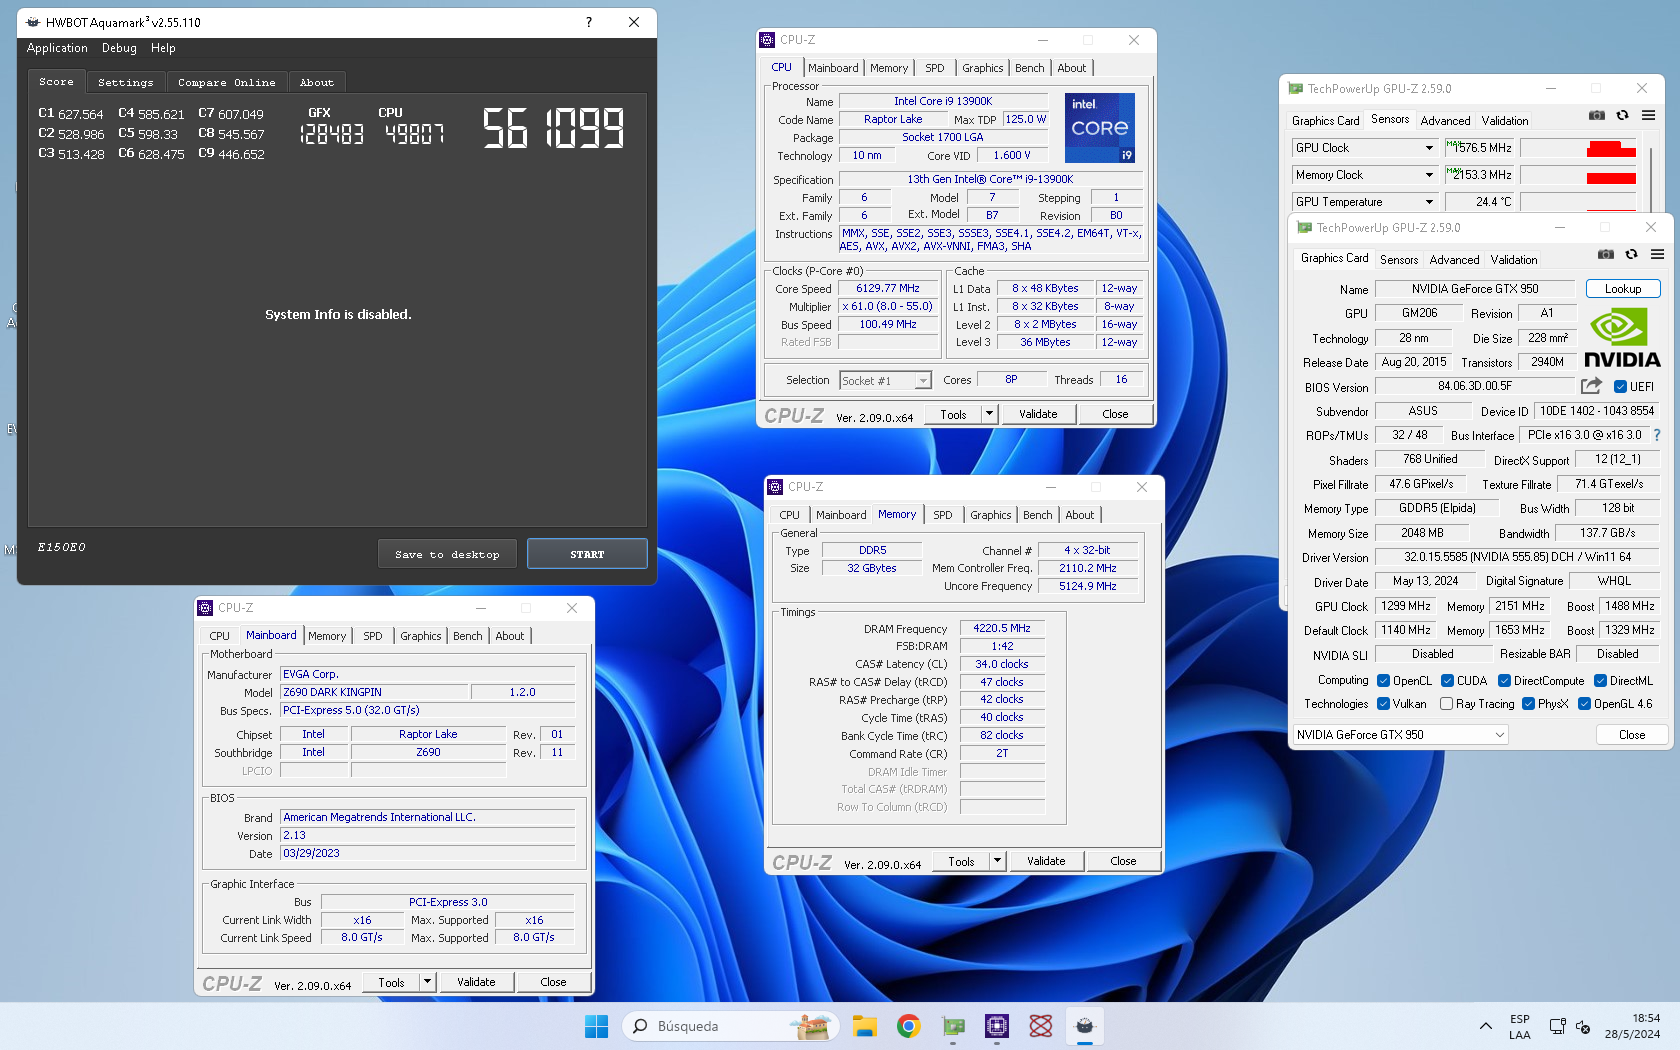Screen dimensions: 1680x1050
Task: Click camera icon in the GPU-Z Sensors window
Action: (x=1597, y=115)
